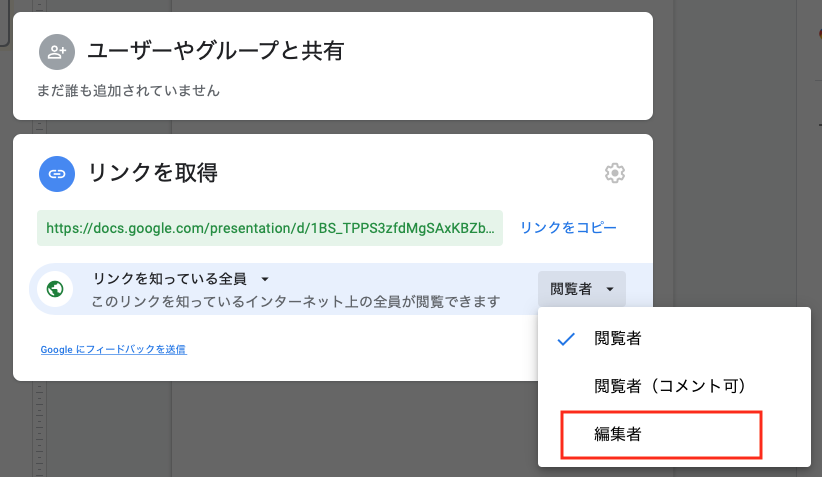Click the add people icon
Image resolution: width=822 pixels, height=477 pixels.
pyautogui.click(x=57, y=52)
